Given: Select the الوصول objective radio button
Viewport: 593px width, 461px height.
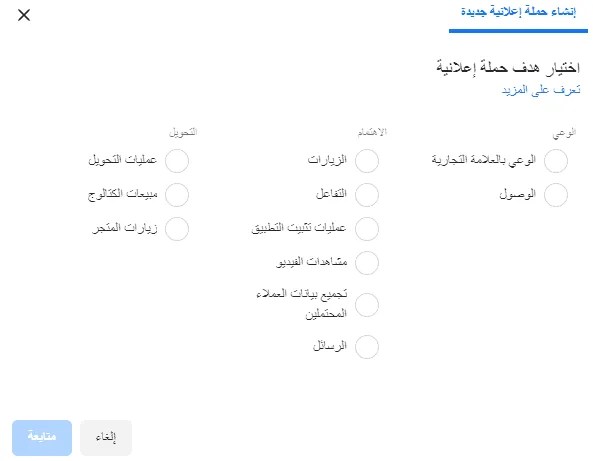Looking at the screenshot, I should (556, 195).
